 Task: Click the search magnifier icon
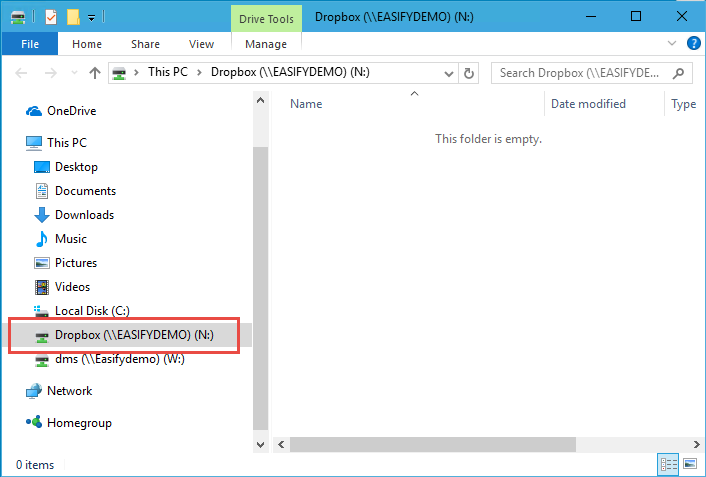click(x=679, y=73)
